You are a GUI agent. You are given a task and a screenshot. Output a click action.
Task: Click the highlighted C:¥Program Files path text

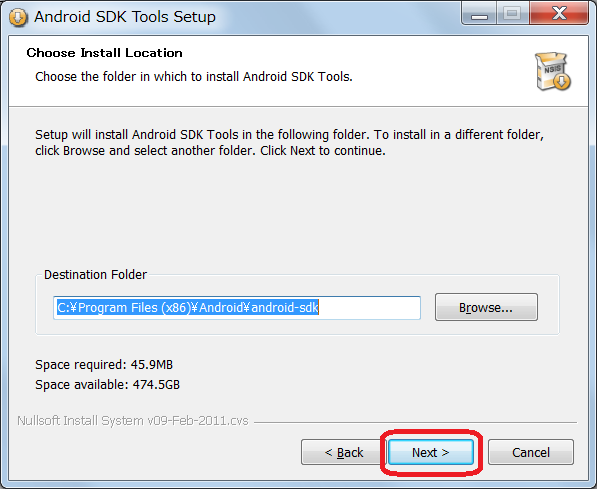click(188, 307)
